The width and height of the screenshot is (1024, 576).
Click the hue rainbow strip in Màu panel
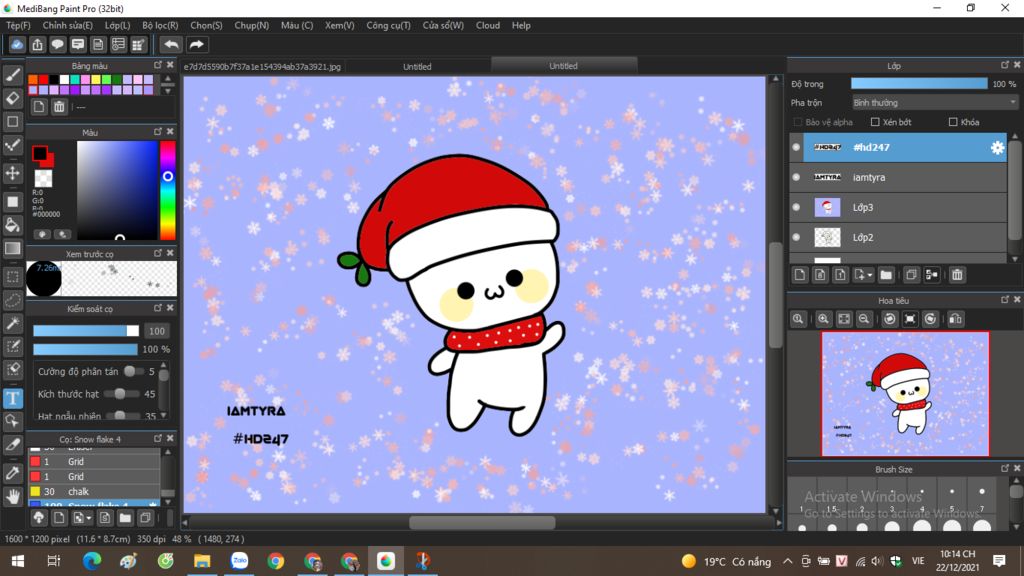[168, 190]
